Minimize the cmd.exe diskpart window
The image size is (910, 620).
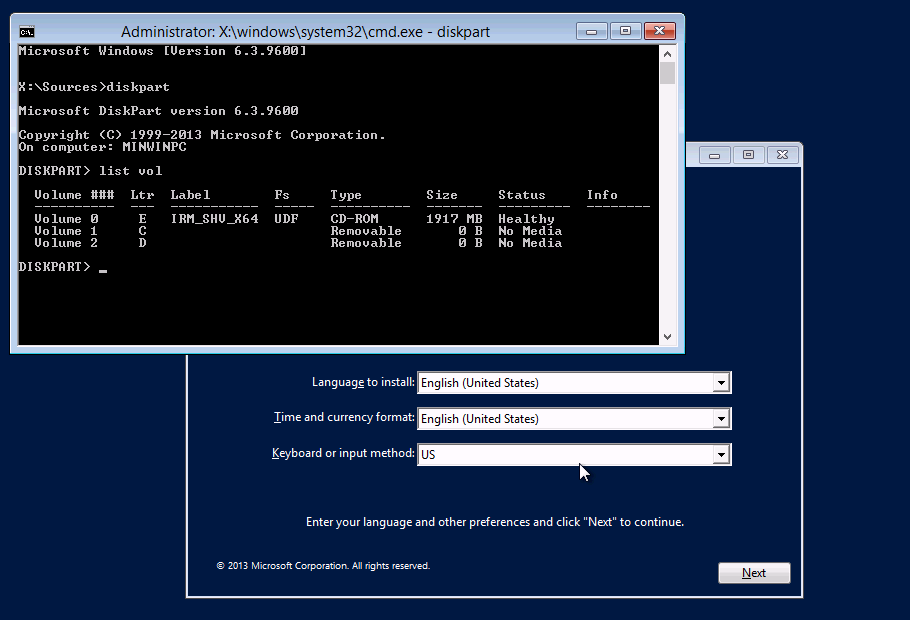tap(591, 31)
